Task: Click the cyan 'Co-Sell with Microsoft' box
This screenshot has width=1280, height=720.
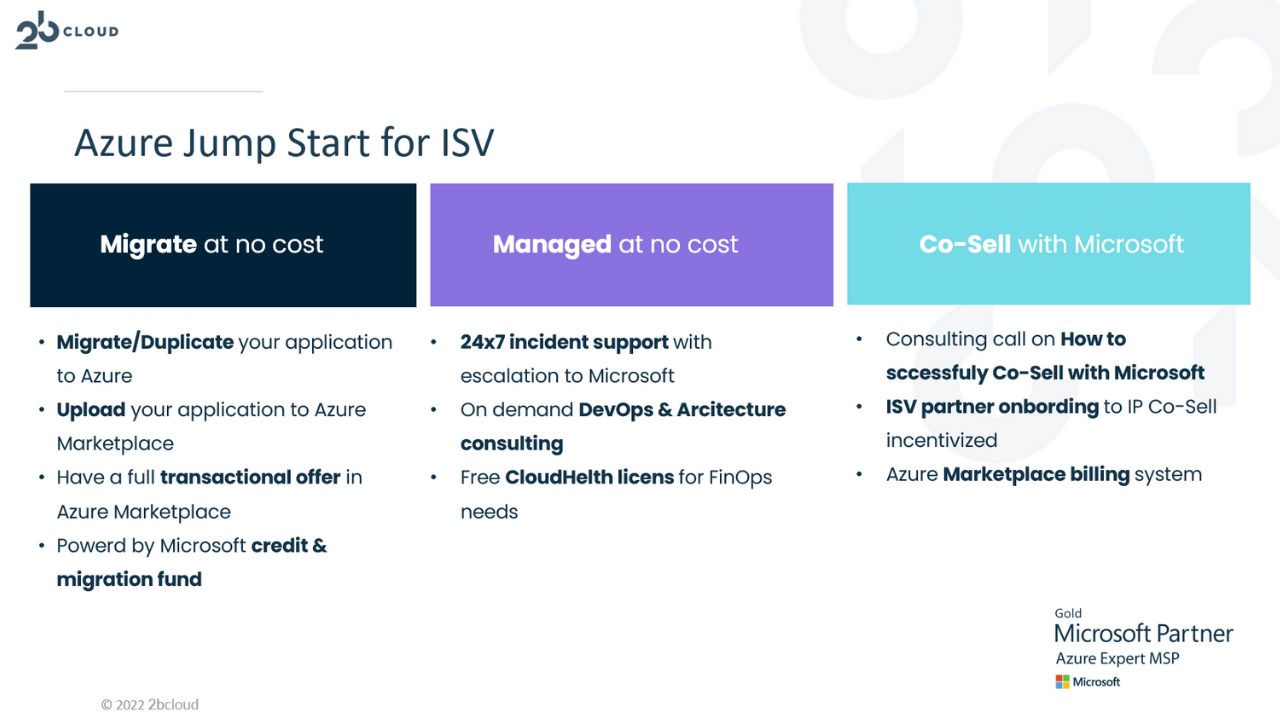Action: coord(1048,245)
